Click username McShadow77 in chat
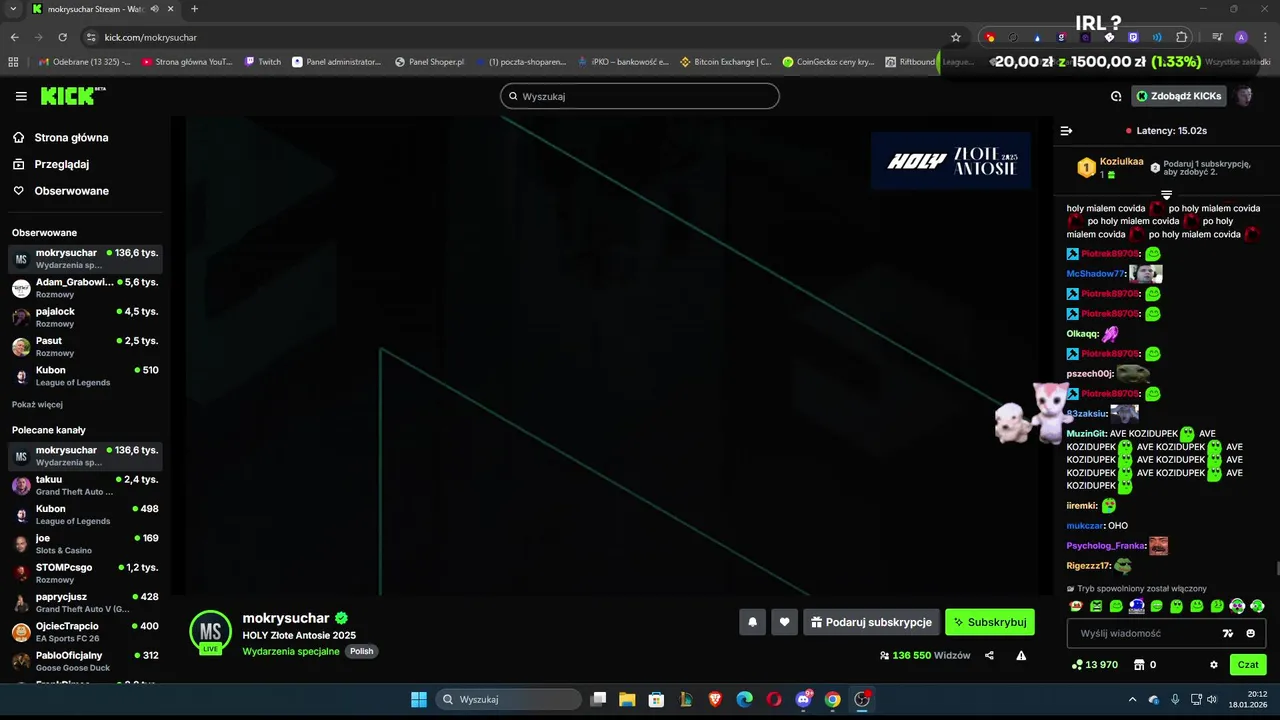1280x720 pixels. click(1096, 274)
